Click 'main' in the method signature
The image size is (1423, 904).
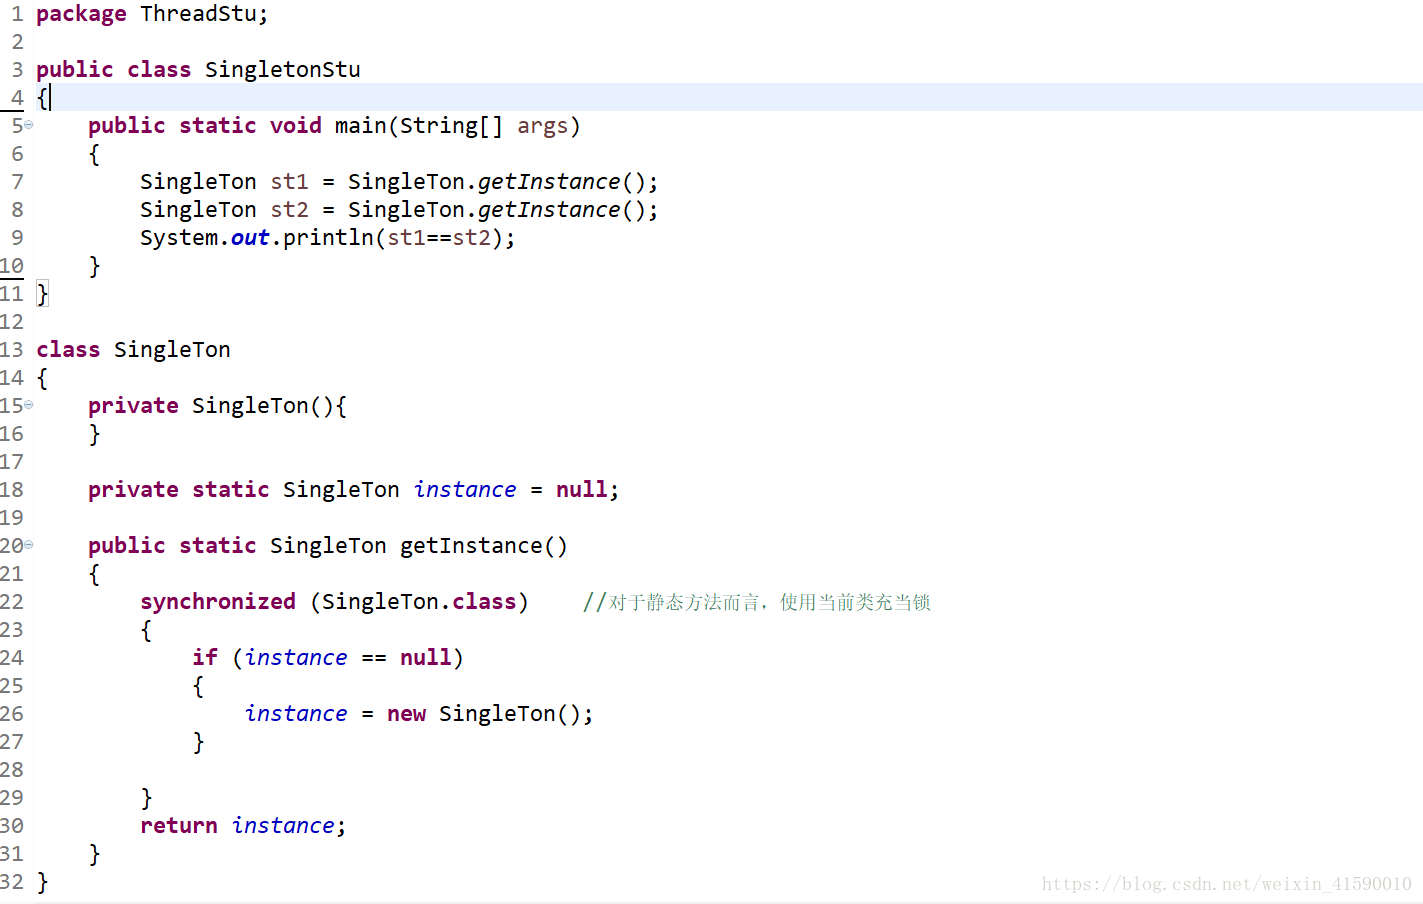click(361, 126)
